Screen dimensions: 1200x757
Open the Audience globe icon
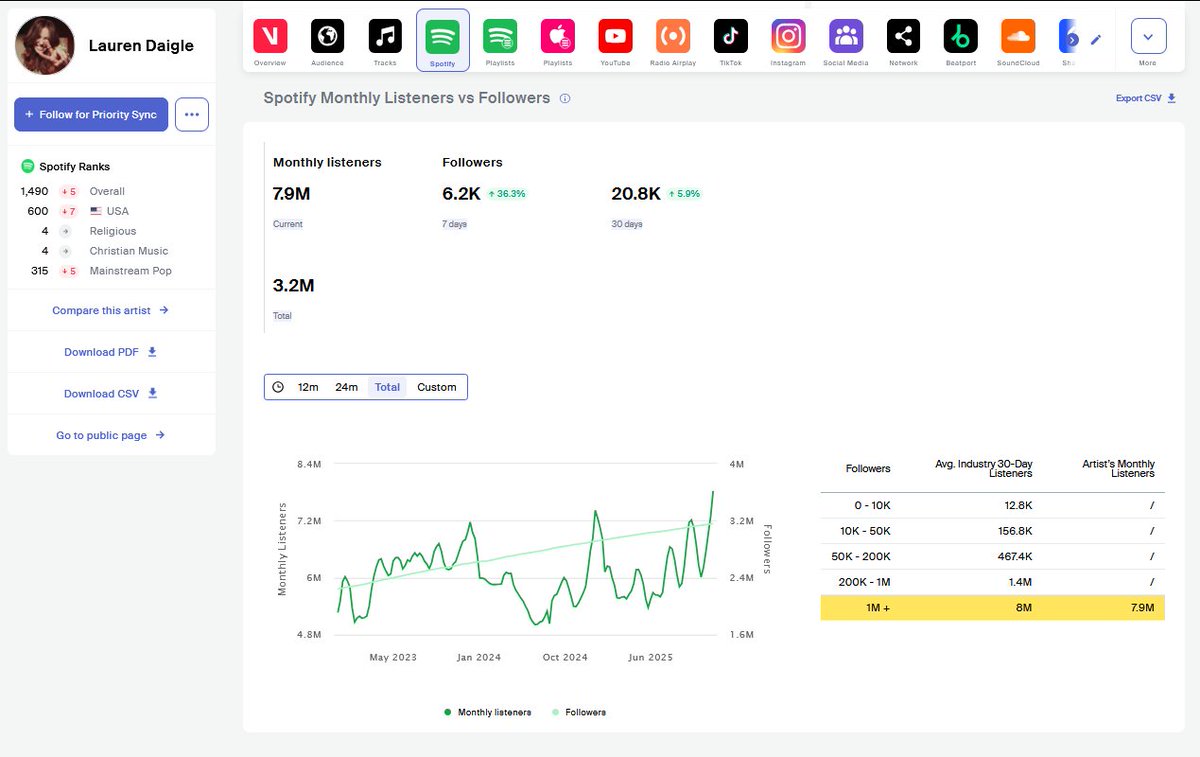327,37
